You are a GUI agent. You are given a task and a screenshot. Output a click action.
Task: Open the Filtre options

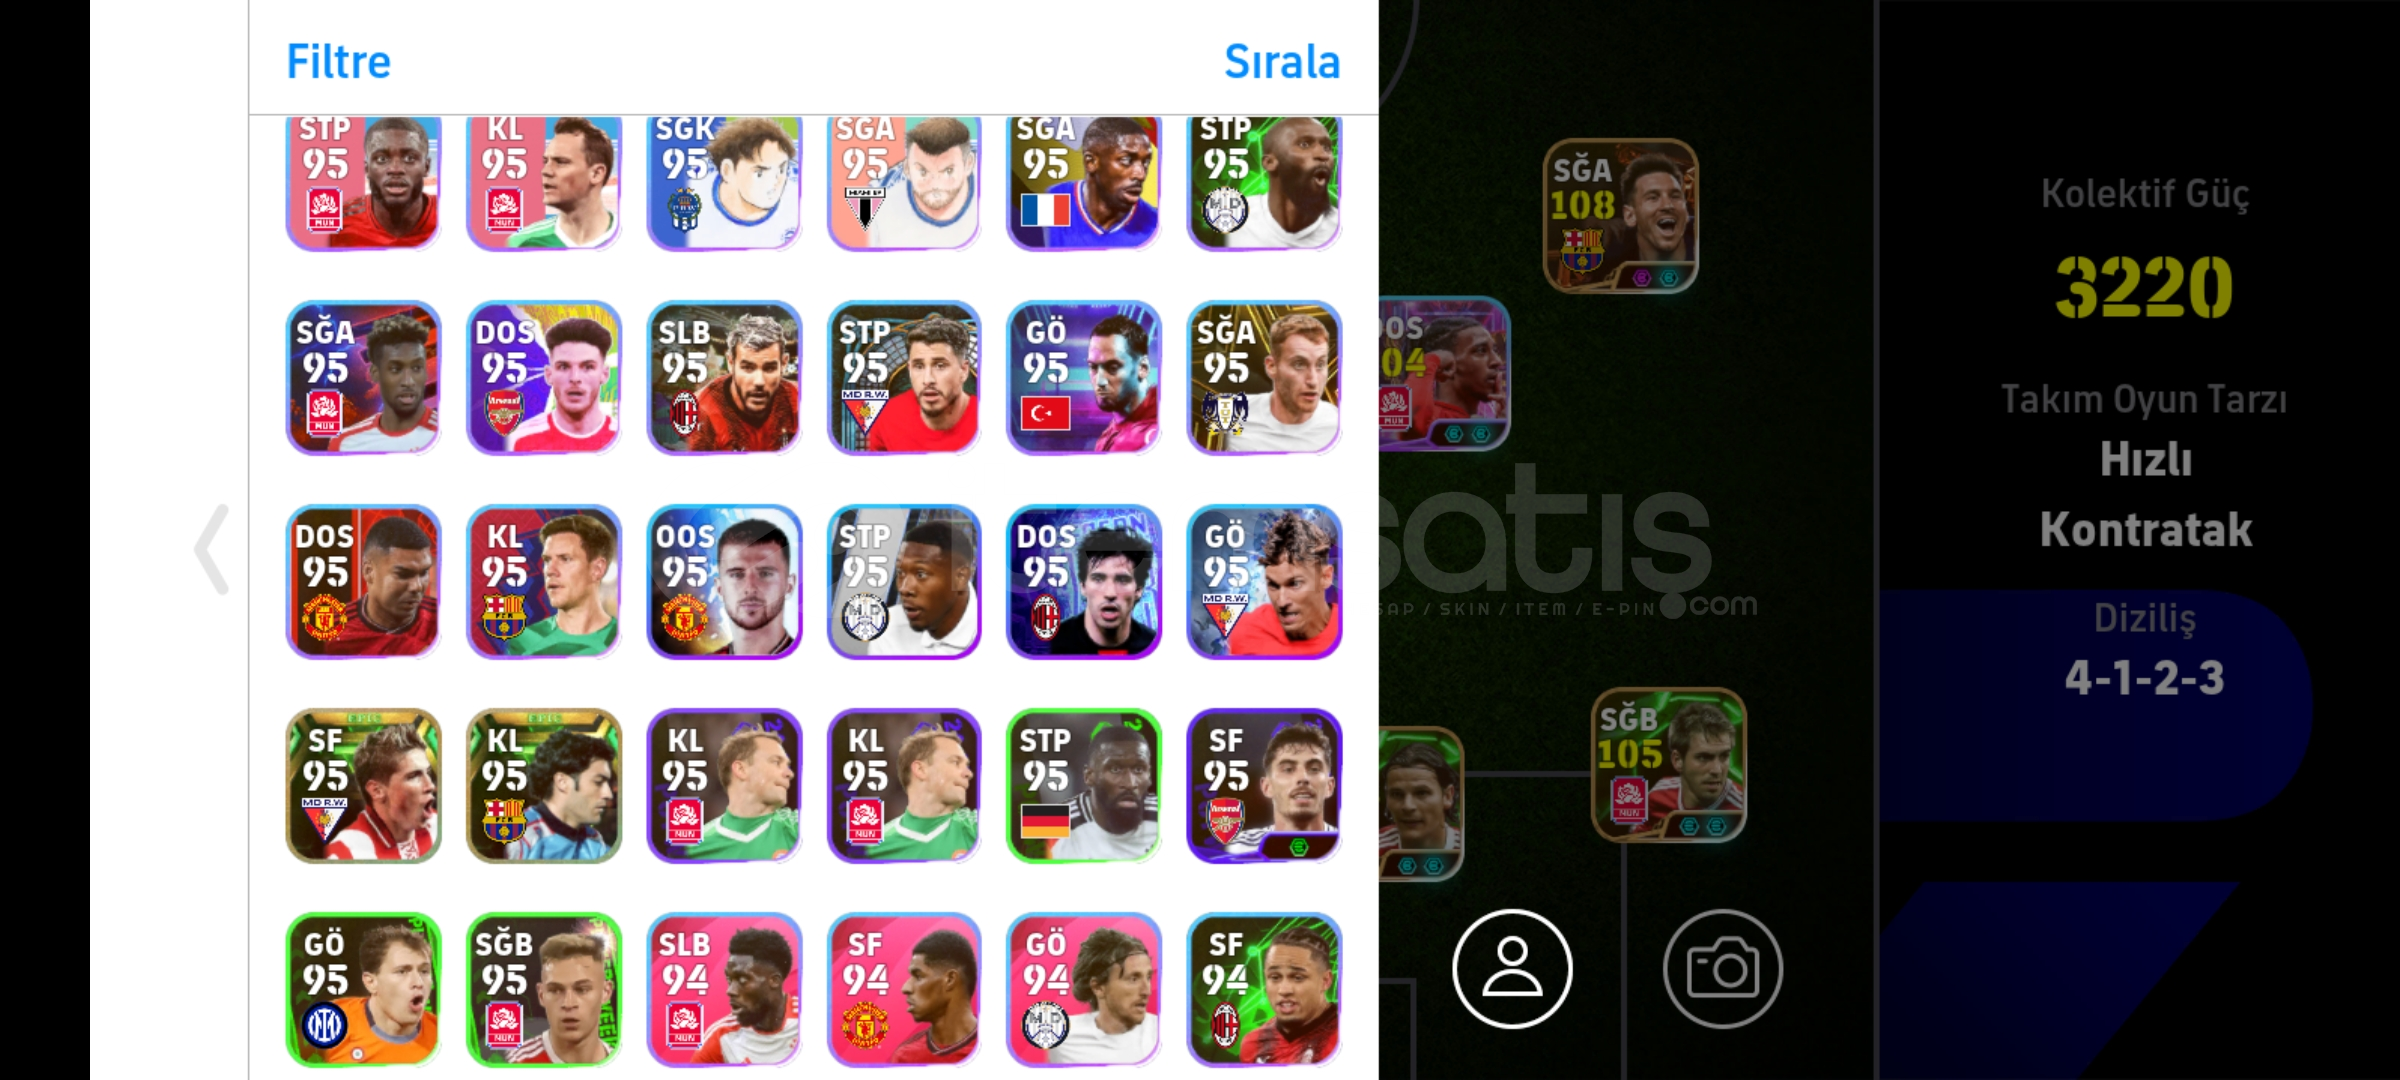click(x=338, y=61)
